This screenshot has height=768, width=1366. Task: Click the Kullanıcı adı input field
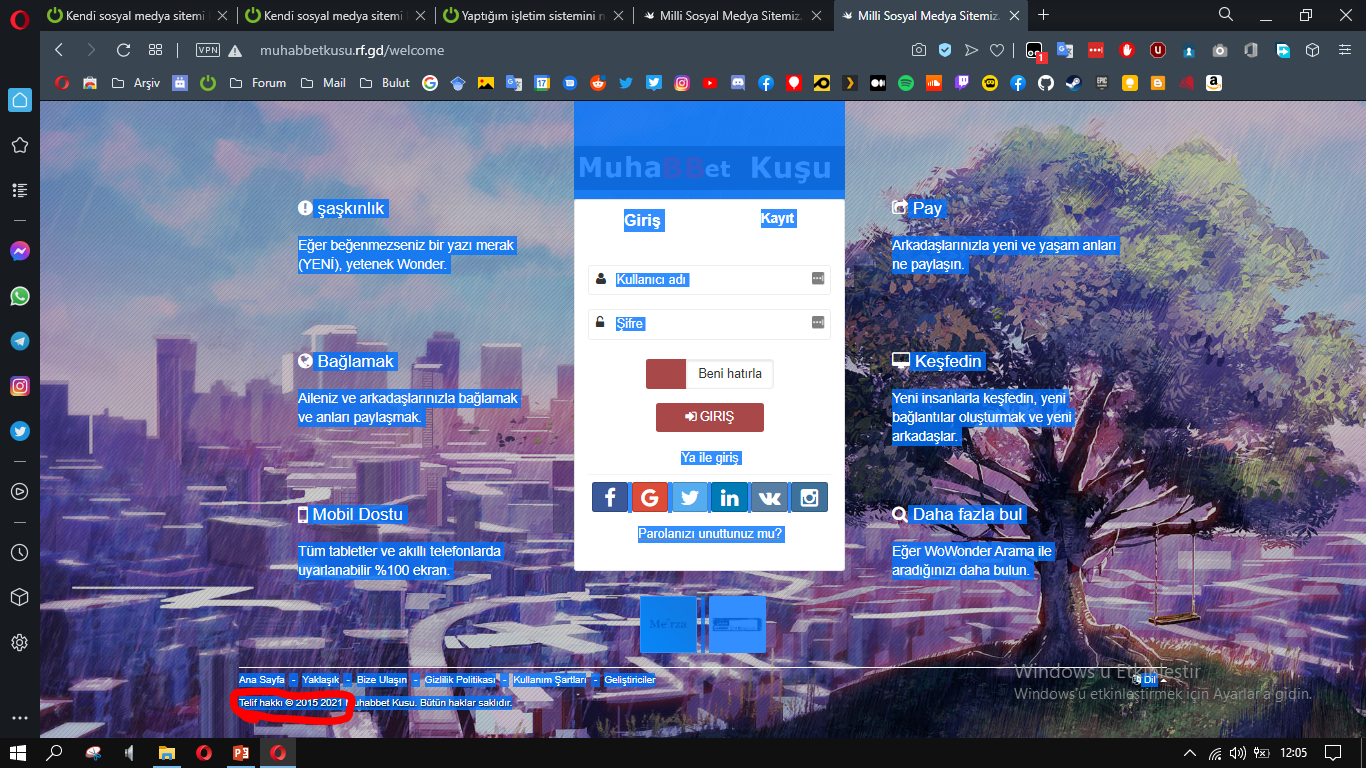[709, 280]
